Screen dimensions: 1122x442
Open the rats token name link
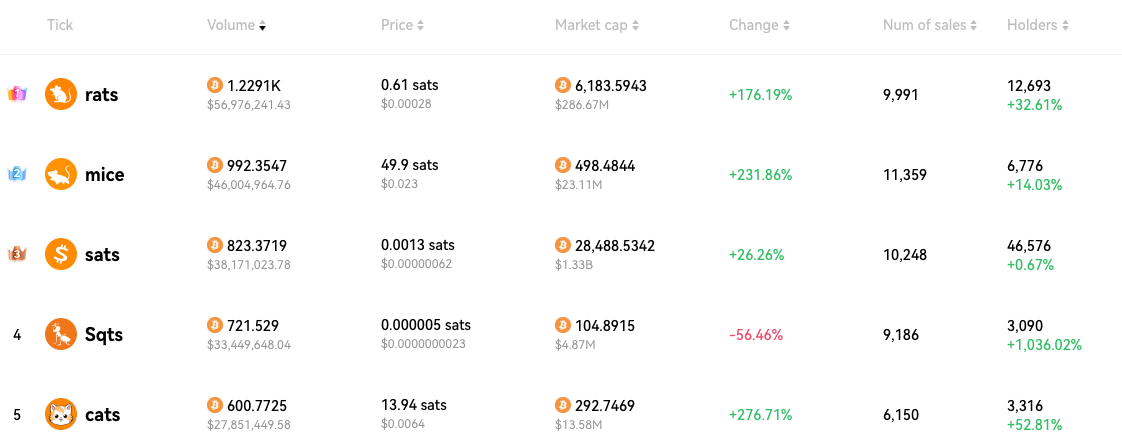[x=102, y=94]
